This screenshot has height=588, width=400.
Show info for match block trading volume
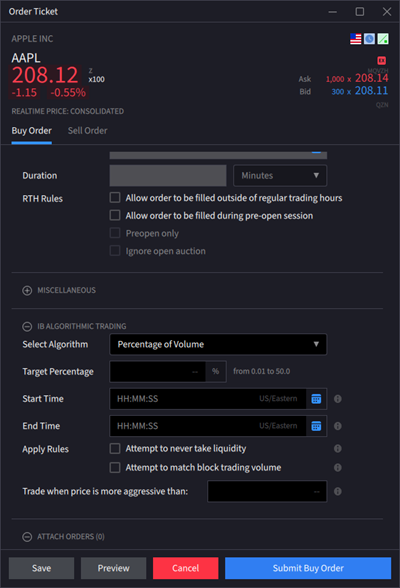(x=338, y=468)
